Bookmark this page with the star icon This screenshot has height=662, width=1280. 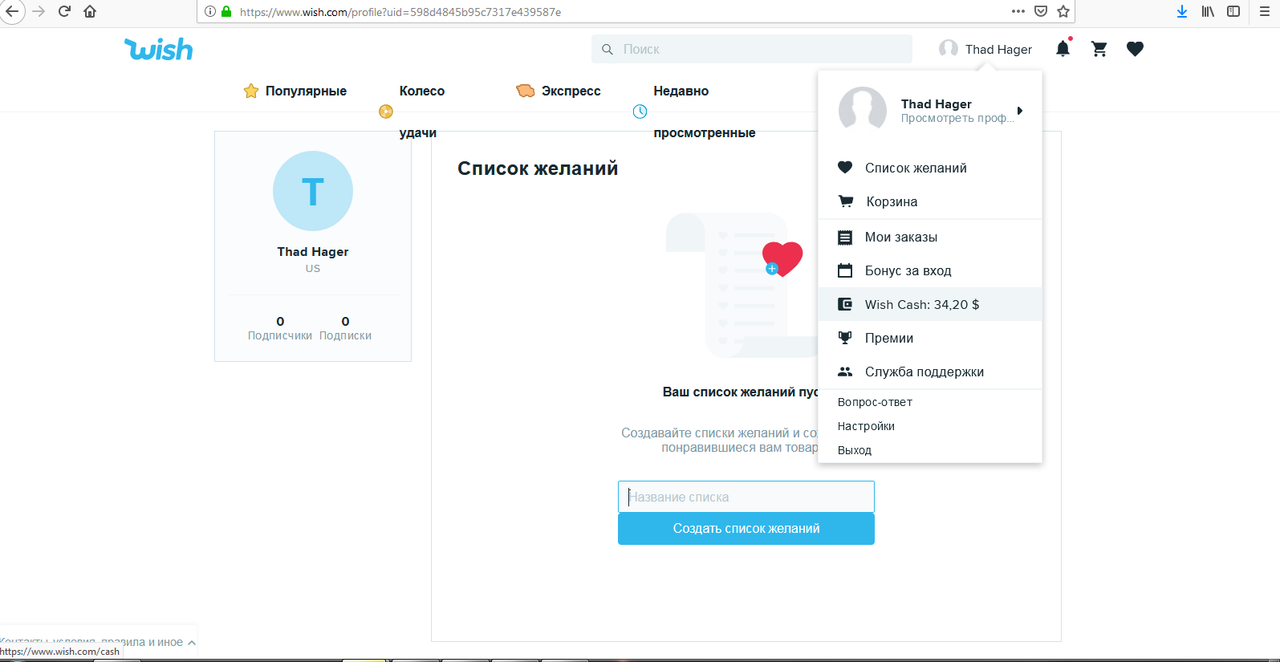(1063, 12)
